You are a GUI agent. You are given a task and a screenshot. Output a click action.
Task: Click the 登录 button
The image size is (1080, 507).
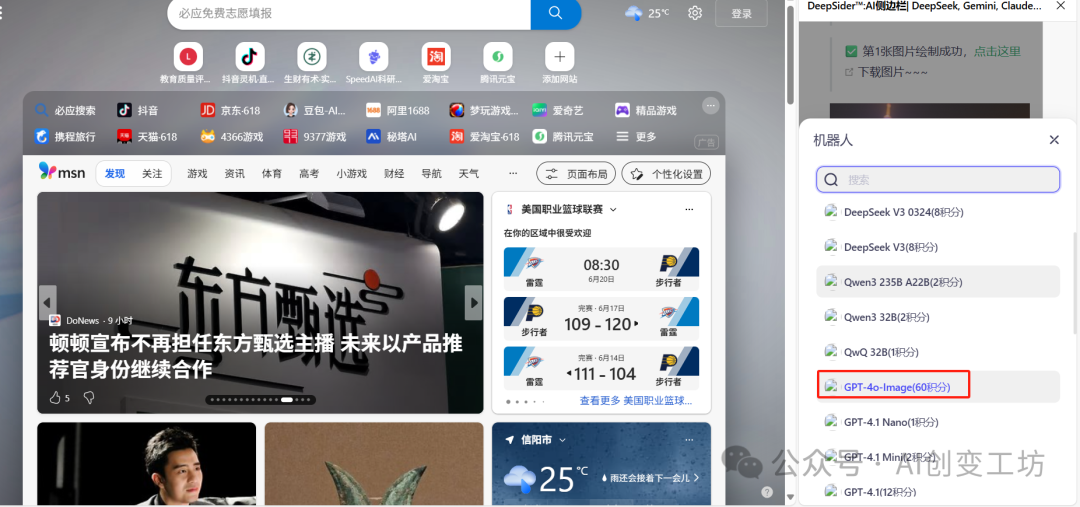click(741, 13)
